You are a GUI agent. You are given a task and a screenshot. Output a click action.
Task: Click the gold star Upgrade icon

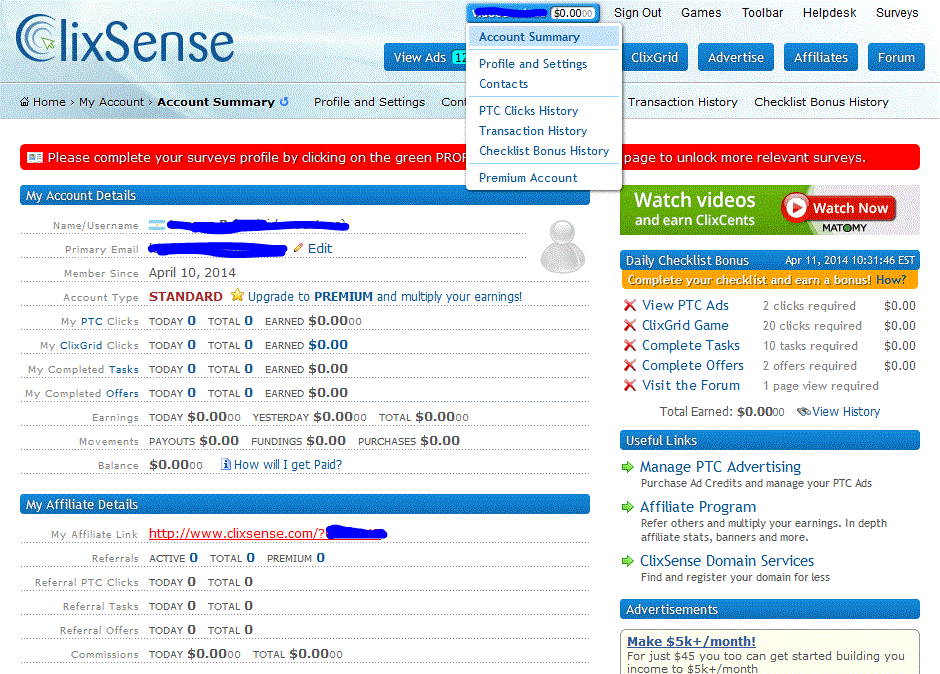tap(237, 296)
